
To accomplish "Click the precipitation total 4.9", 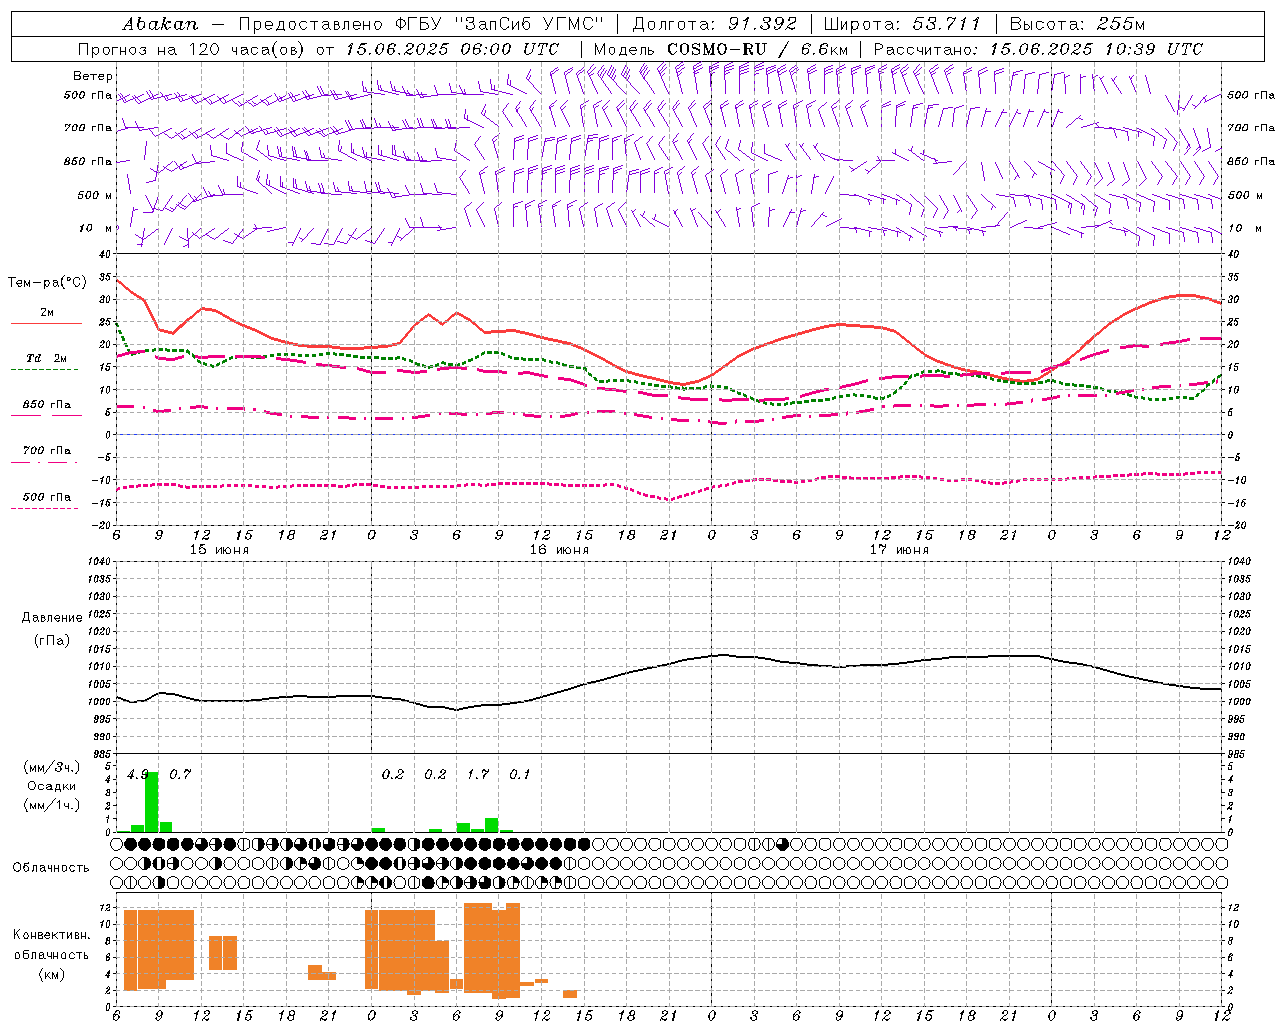I will pyautogui.click(x=138, y=775).
